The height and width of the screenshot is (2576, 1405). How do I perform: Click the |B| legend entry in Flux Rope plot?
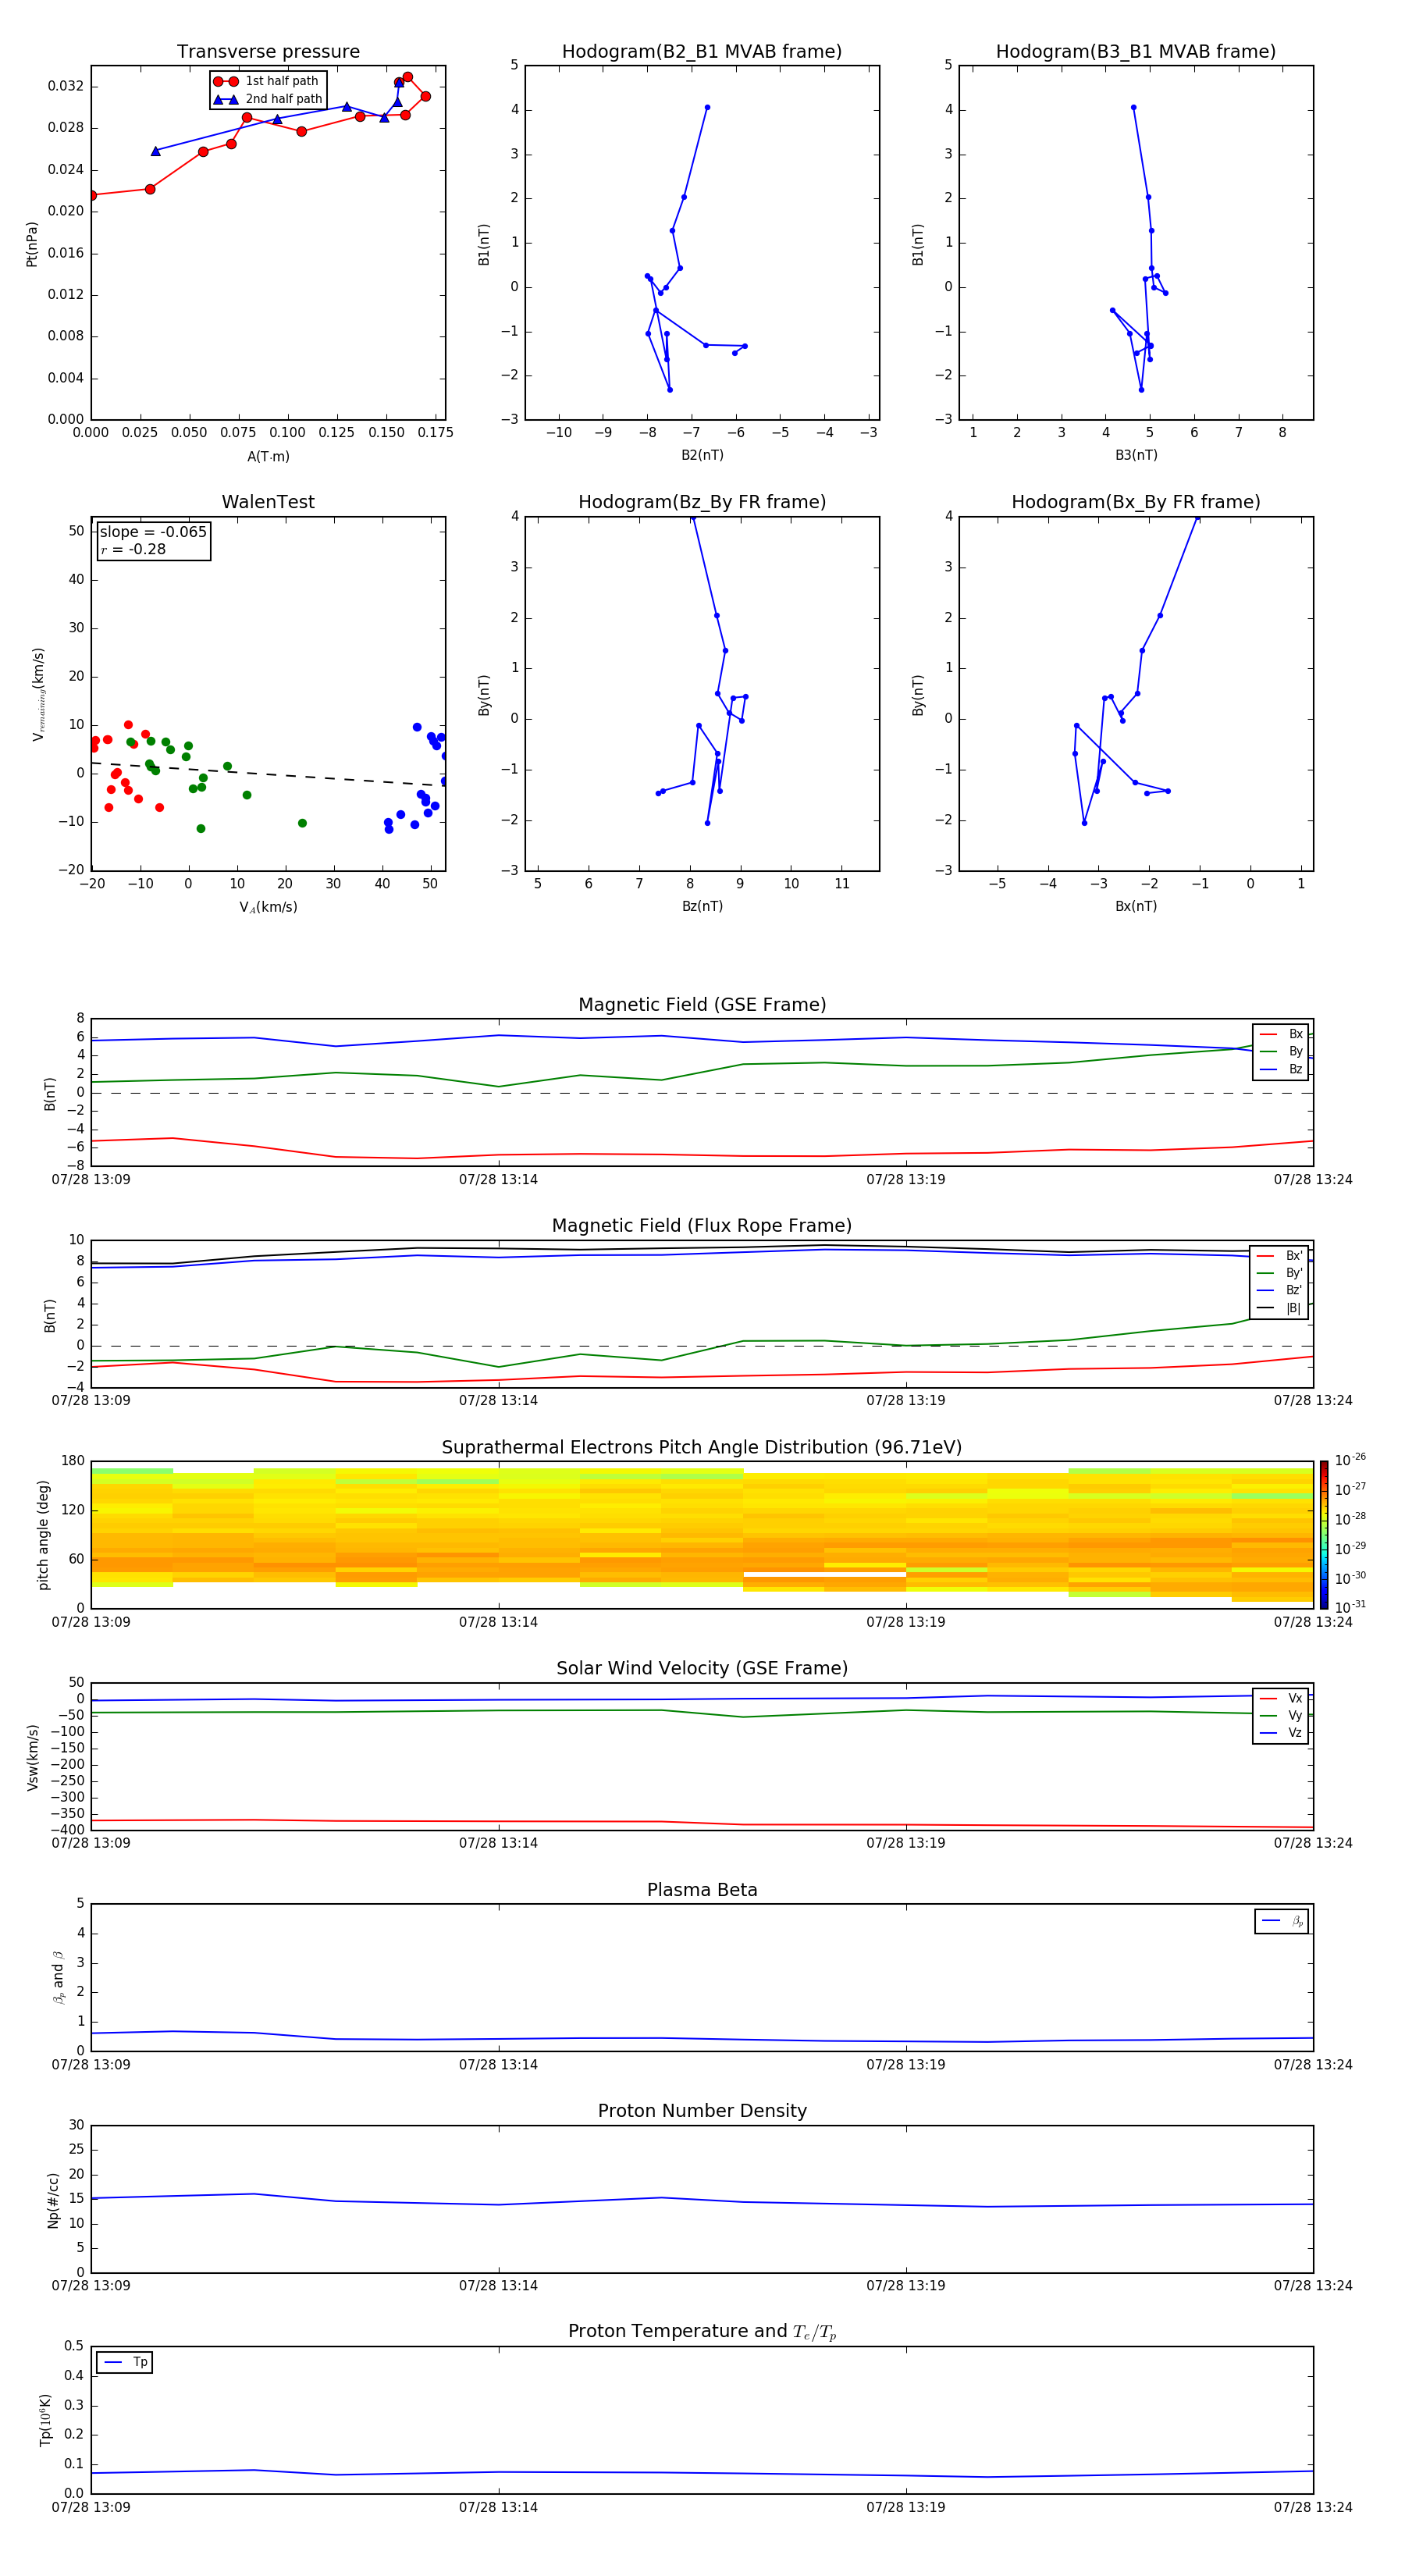1279,1308
